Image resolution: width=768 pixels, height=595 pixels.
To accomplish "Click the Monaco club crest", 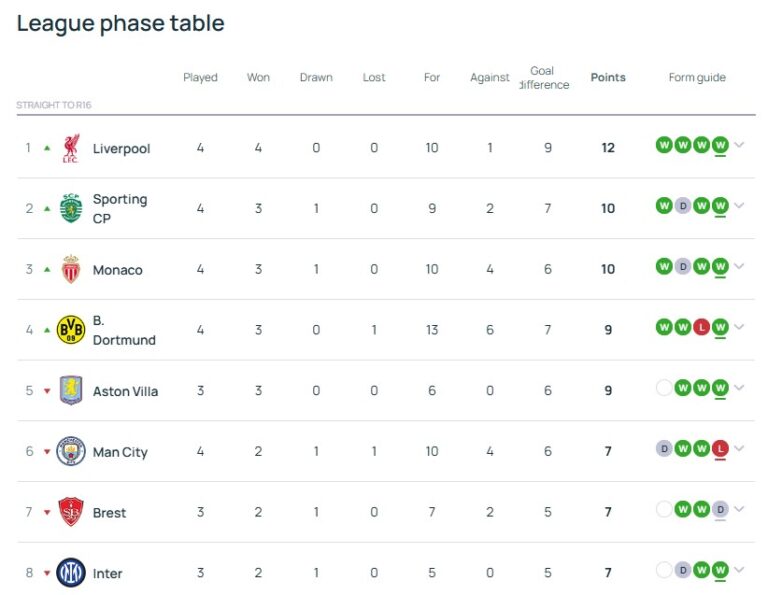I will 70,269.
